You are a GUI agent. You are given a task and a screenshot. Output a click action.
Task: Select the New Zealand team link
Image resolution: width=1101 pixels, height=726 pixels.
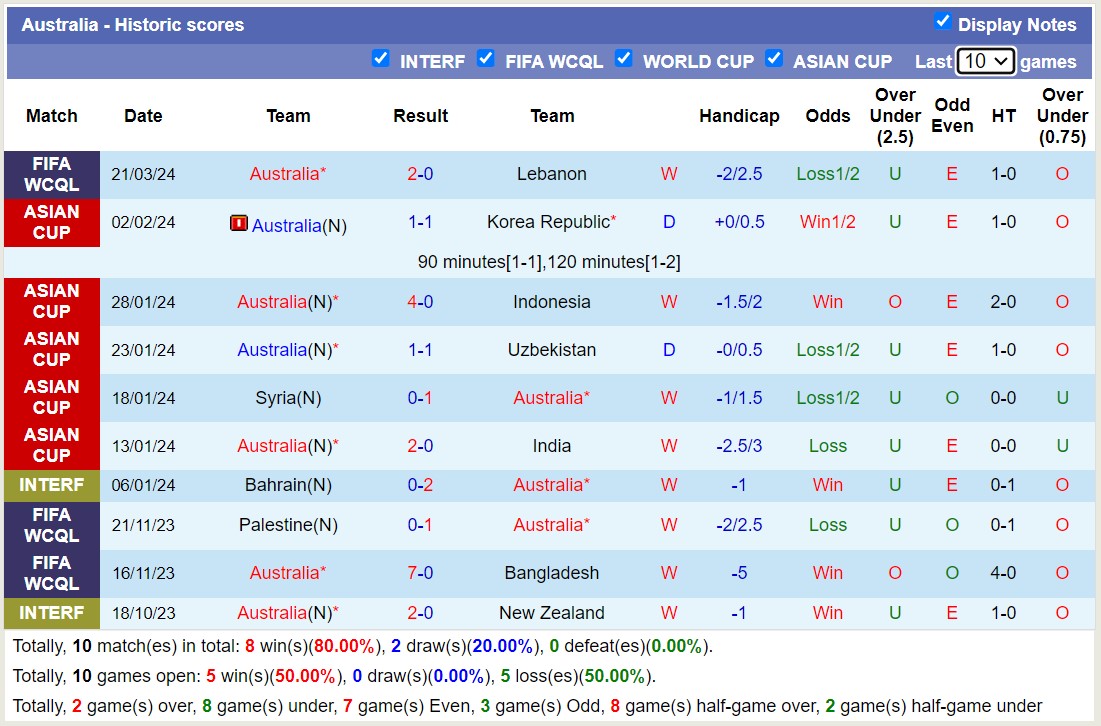[551, 613]
